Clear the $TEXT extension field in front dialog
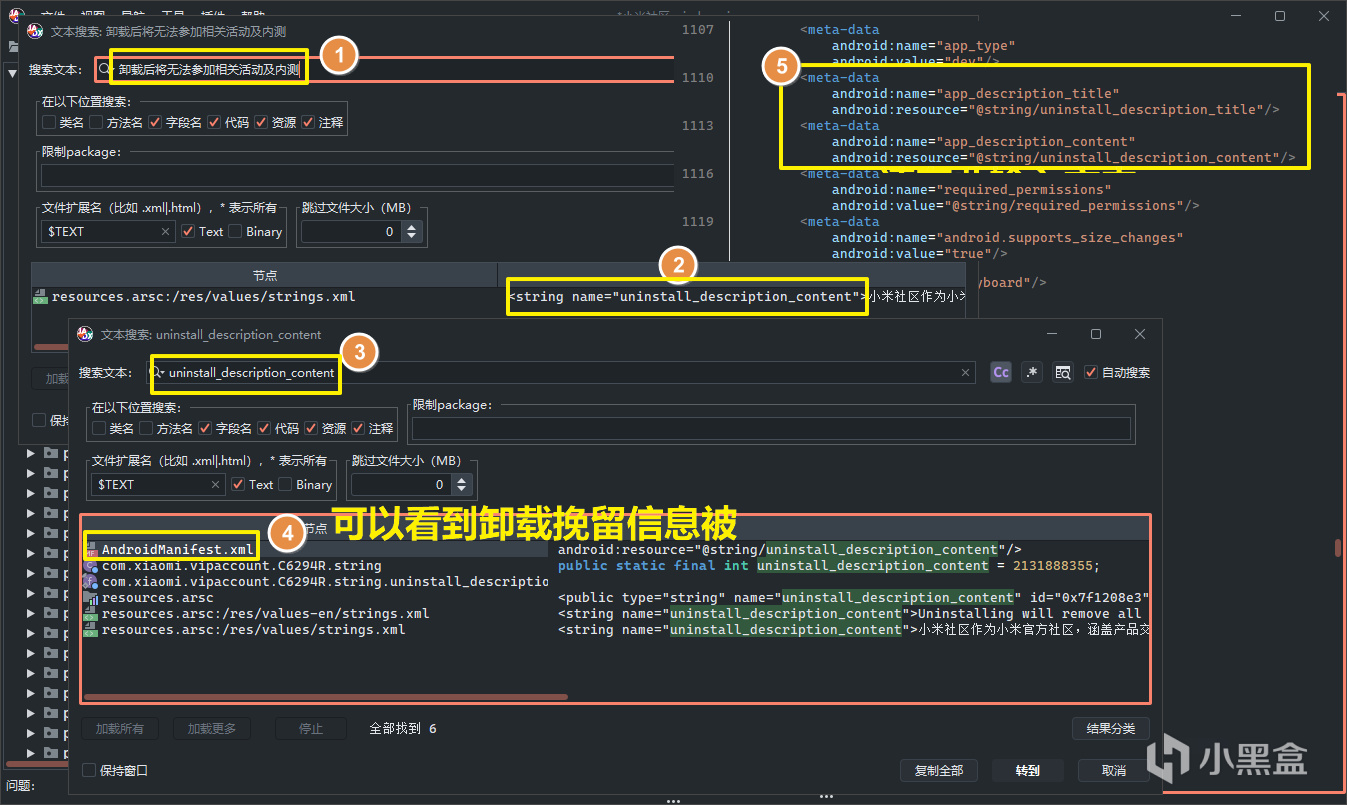Screen dimensions: 1347x805 (215, 485)
